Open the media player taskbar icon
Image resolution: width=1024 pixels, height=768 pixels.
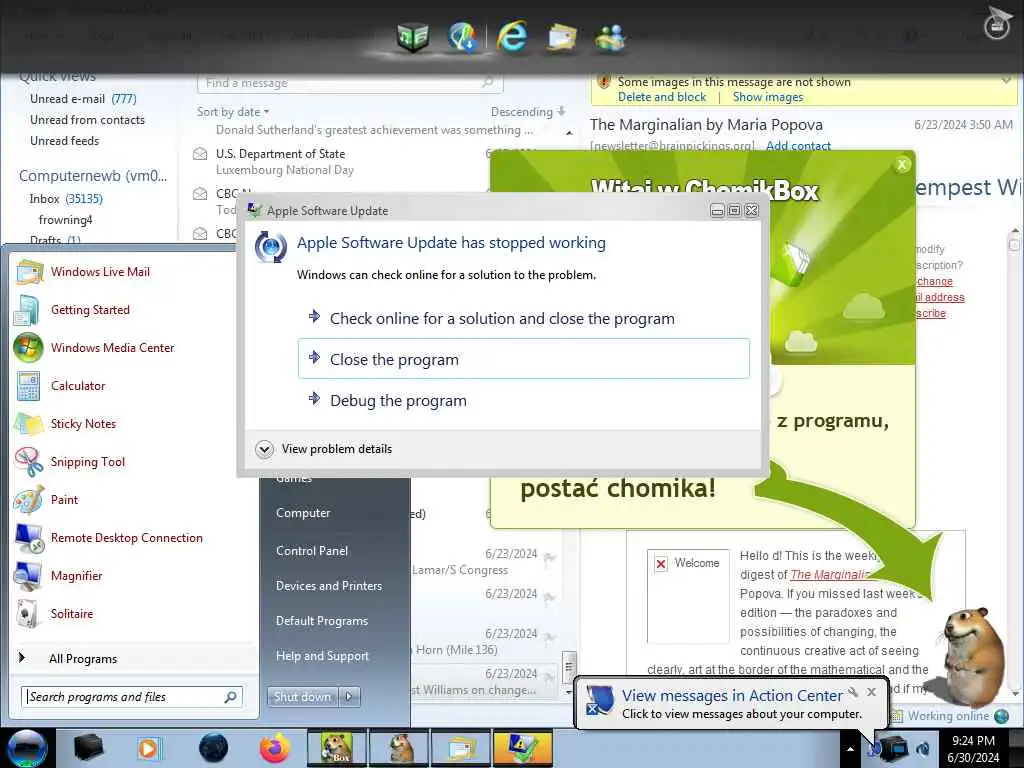pos(148,748)
